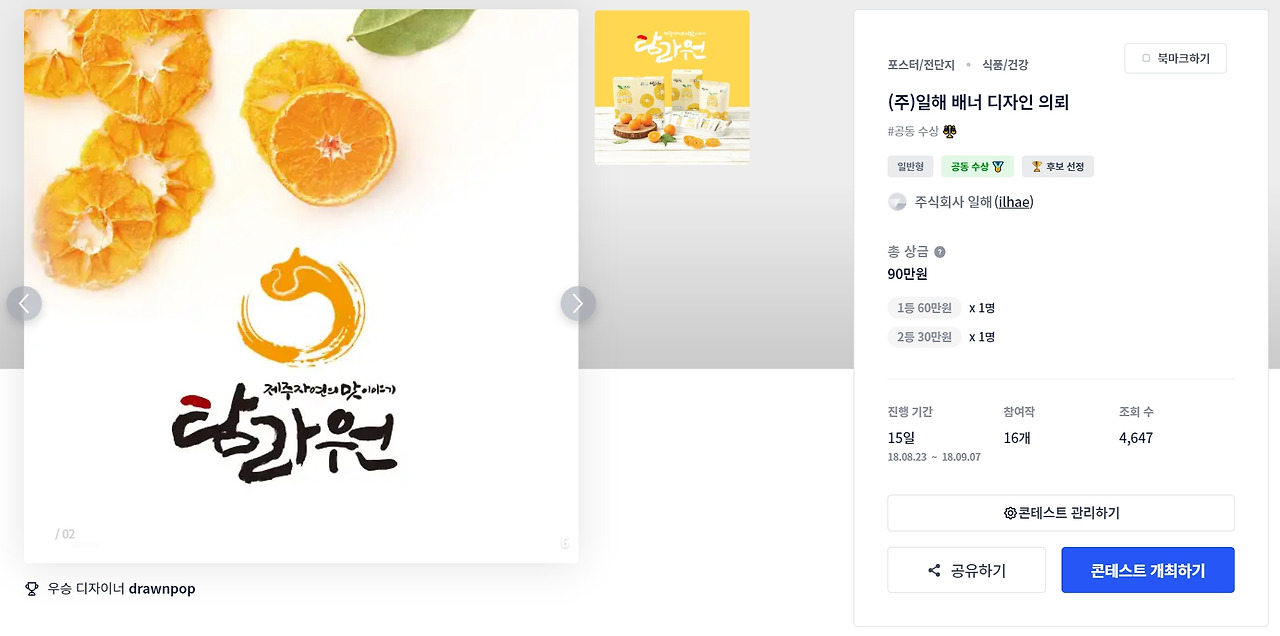Click the 2등 30만원 prize tag
Screen dimensions: 1280x636
924,337
